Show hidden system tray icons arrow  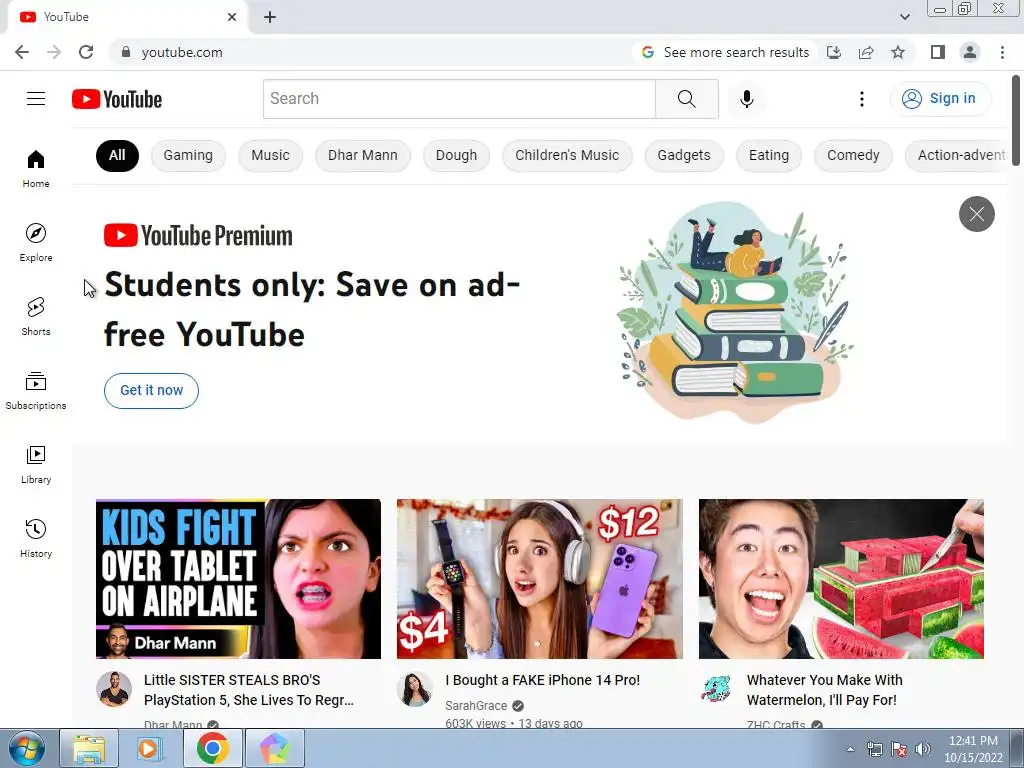pos(850,749)
